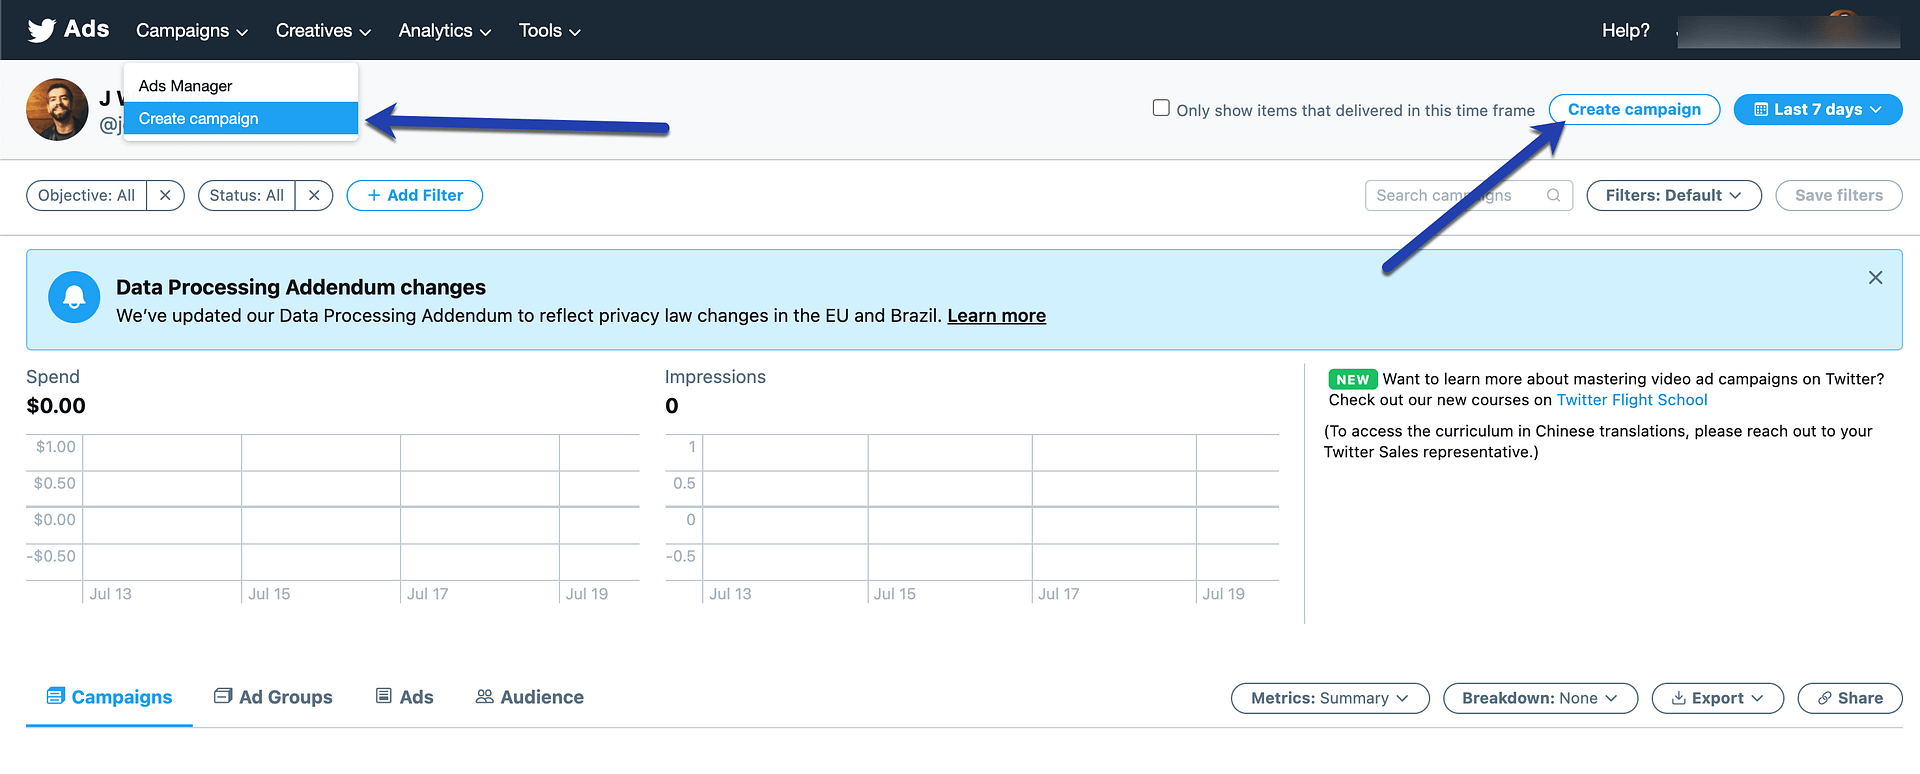Tick Only show items delivered checkbox
This screenshot has height=774, width=1920.
point(1161,108)
